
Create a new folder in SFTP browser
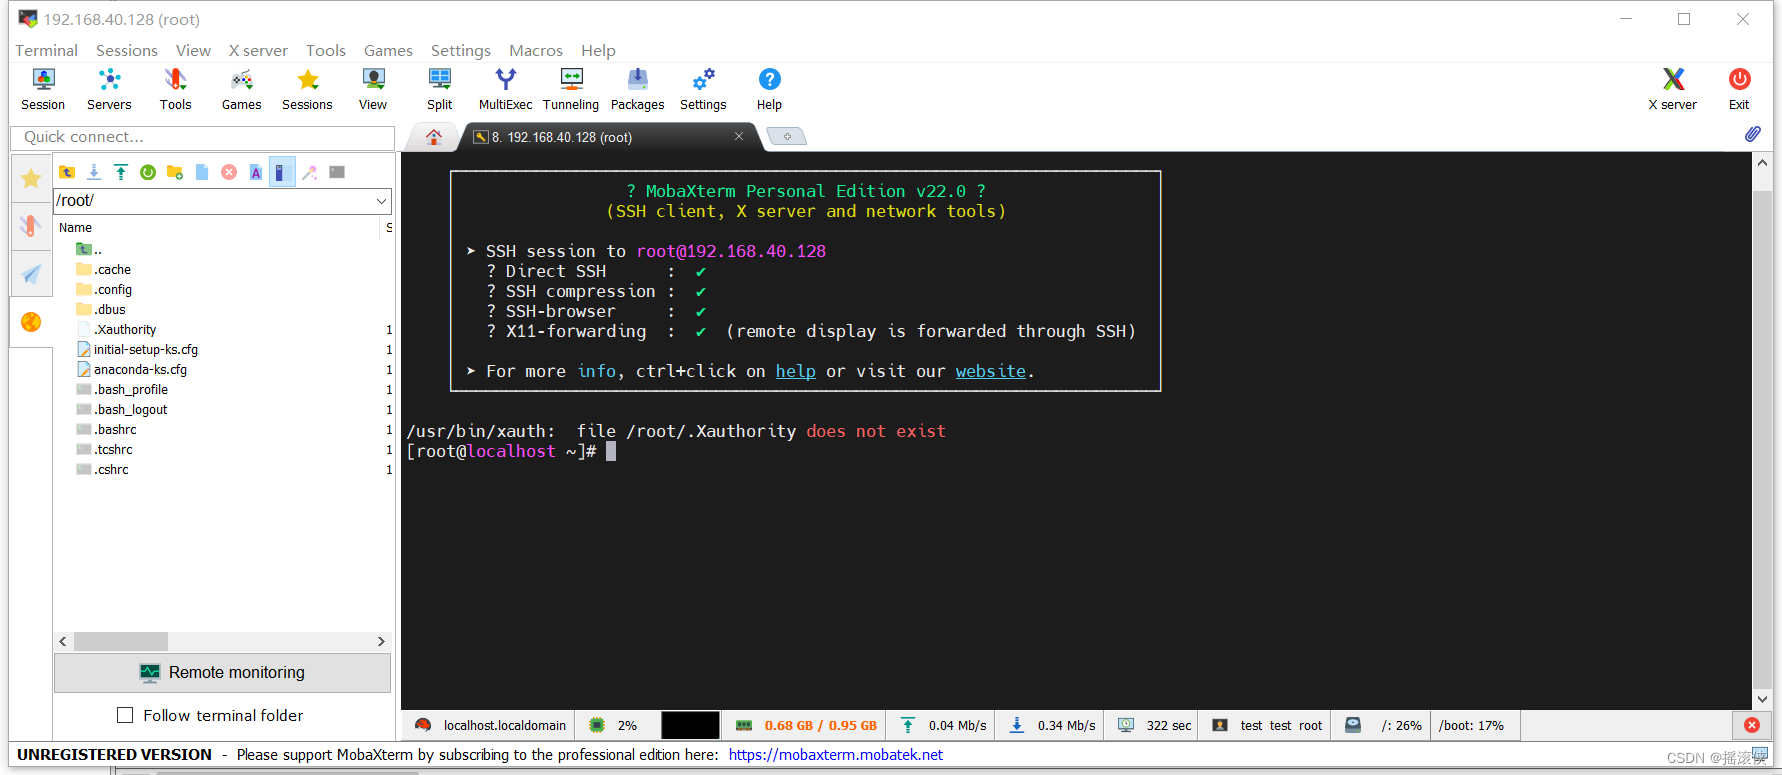(175, 172)
